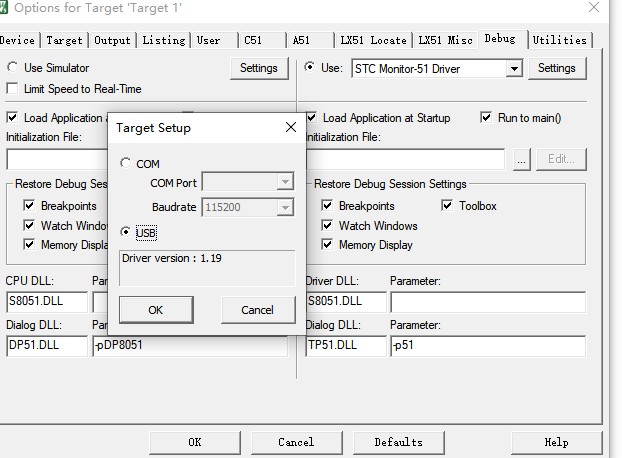Switch to the LX51 Locate tab
Image resolution: width=622 pixels, height=458 pixels.
coord(373,40)
